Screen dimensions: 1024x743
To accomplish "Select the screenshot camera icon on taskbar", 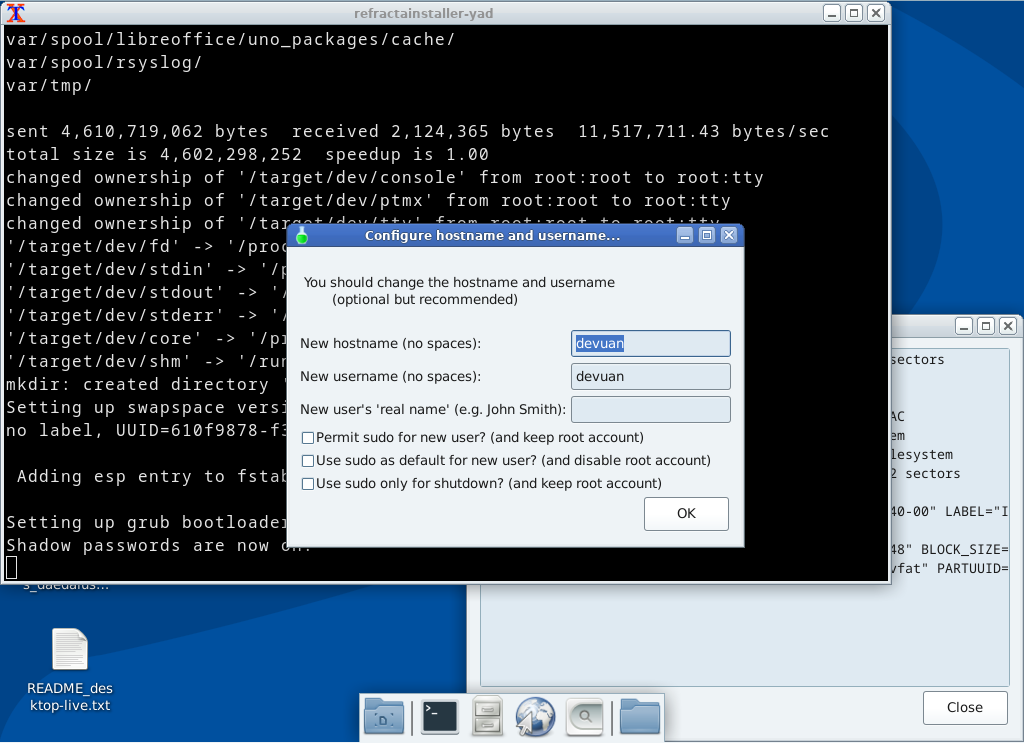I will (383, 716).
